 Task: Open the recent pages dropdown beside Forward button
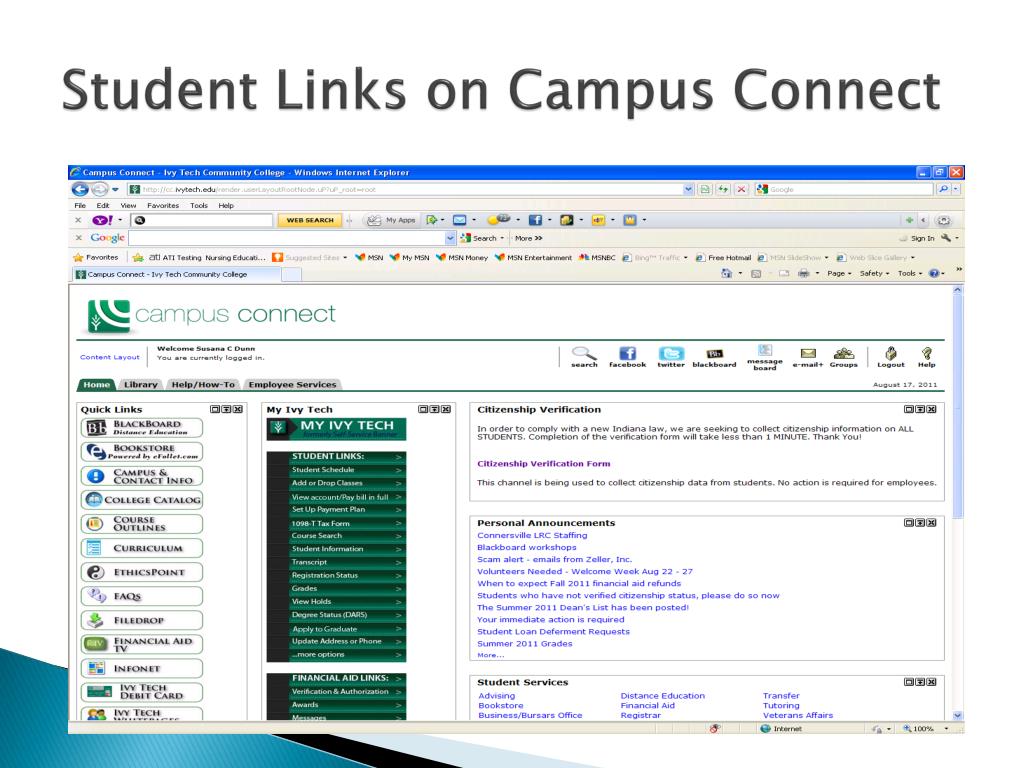115,189
